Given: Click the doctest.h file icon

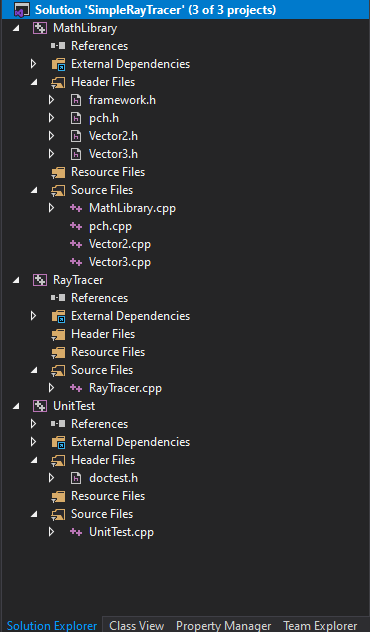Looking at the screenshot, I should tap(76, 478).
